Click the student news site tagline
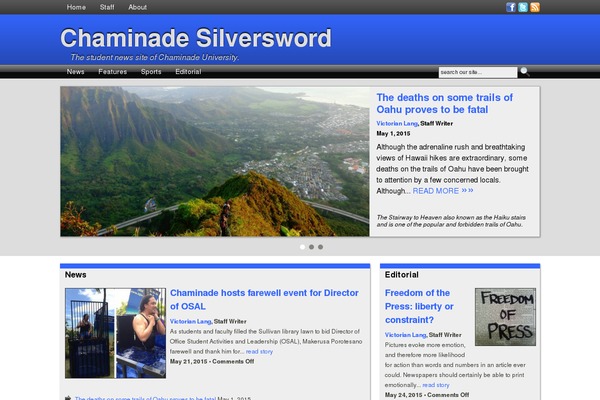Screen dimensions: 600x400 155,57
